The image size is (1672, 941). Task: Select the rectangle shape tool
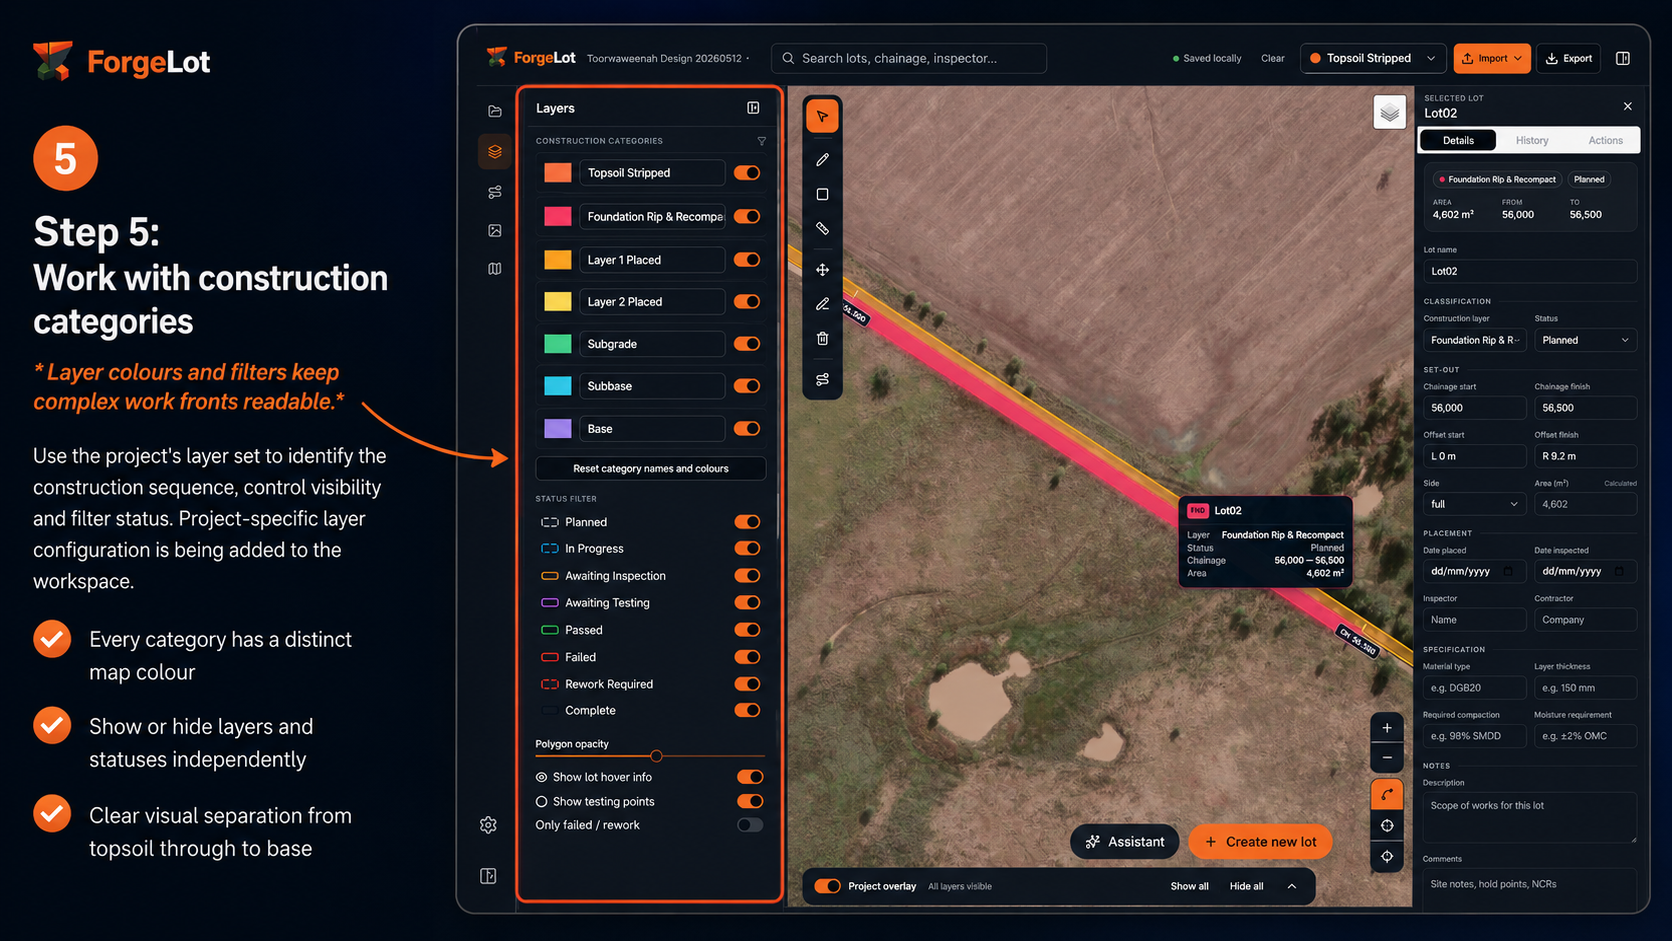822,194
